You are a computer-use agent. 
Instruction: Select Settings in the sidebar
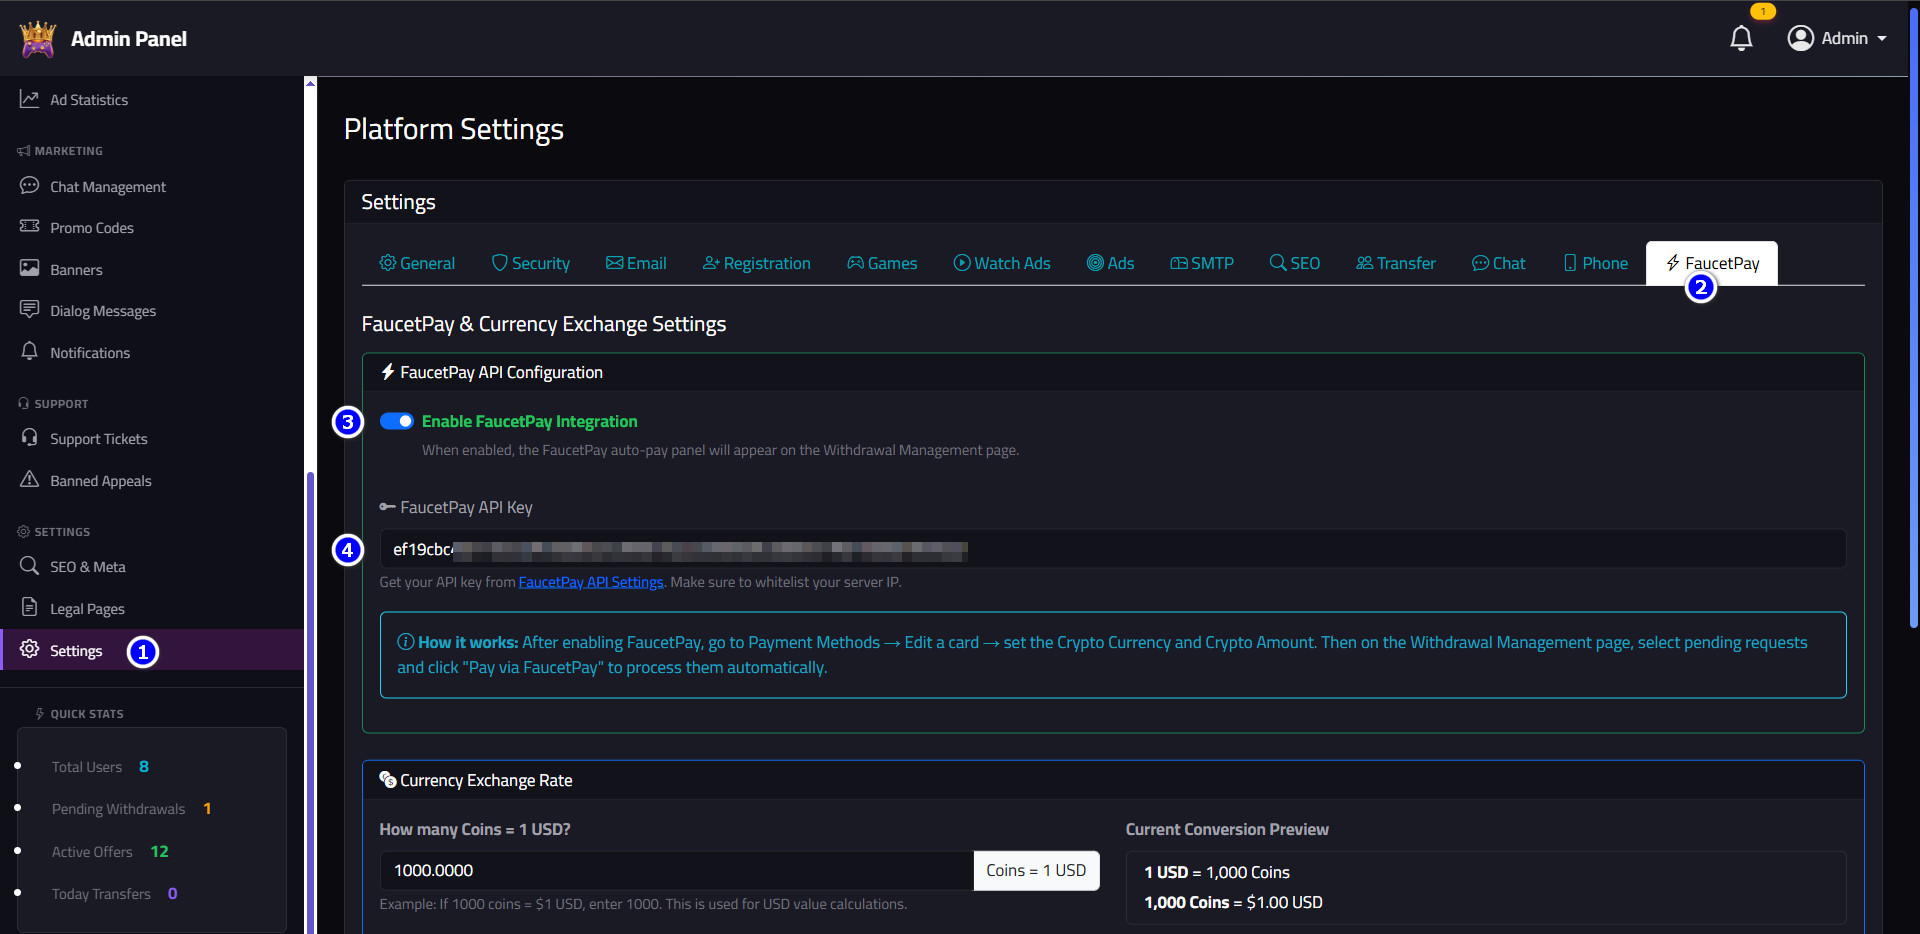coord(74,650)
